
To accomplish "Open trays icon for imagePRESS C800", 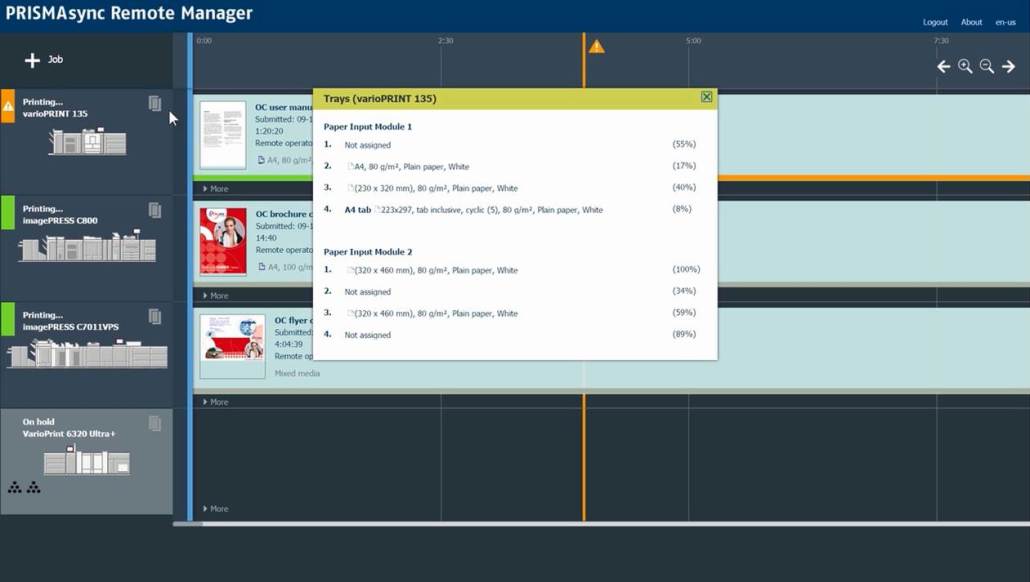I will click(x=154, y=210).
